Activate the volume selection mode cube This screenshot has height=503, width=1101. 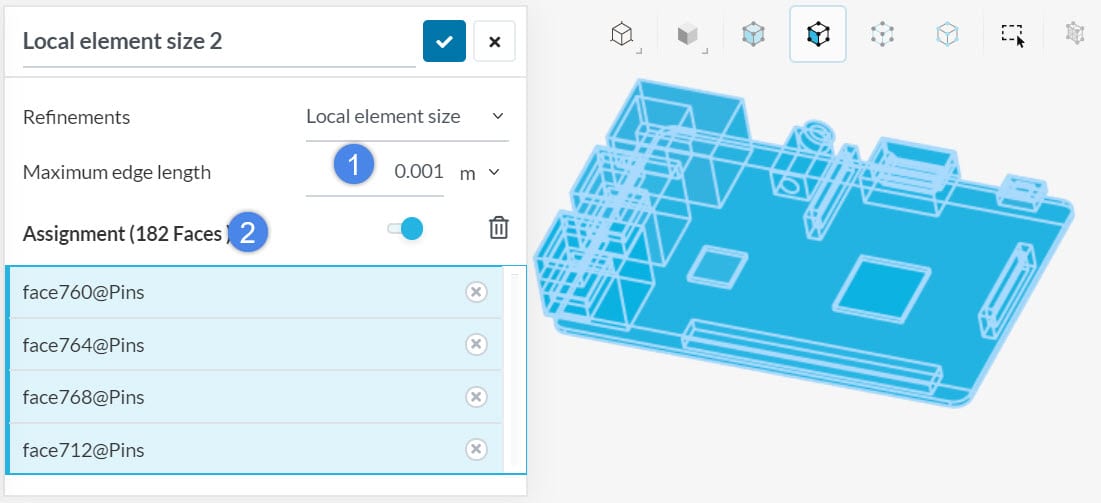753,35
